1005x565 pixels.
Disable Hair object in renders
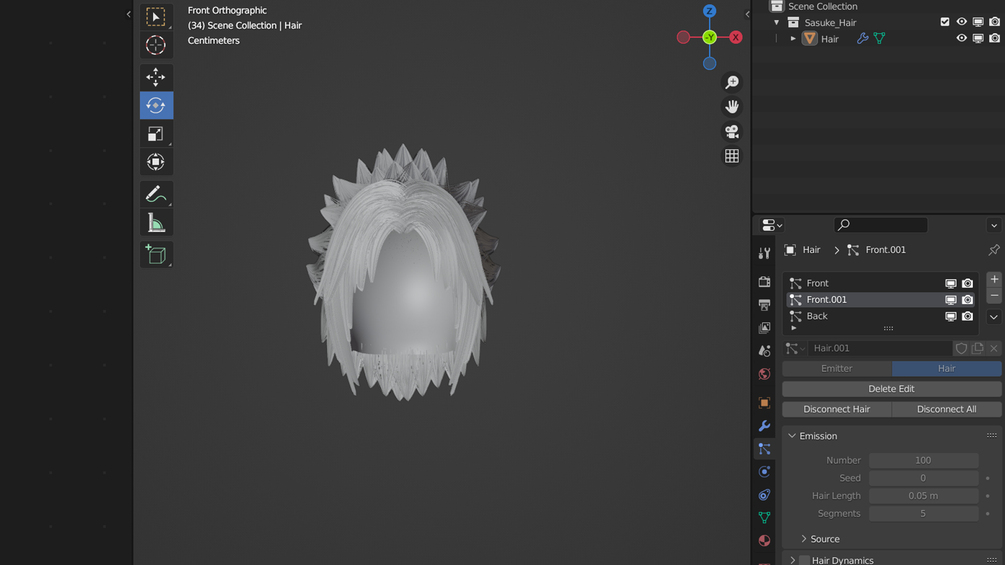tap(994, 38)
